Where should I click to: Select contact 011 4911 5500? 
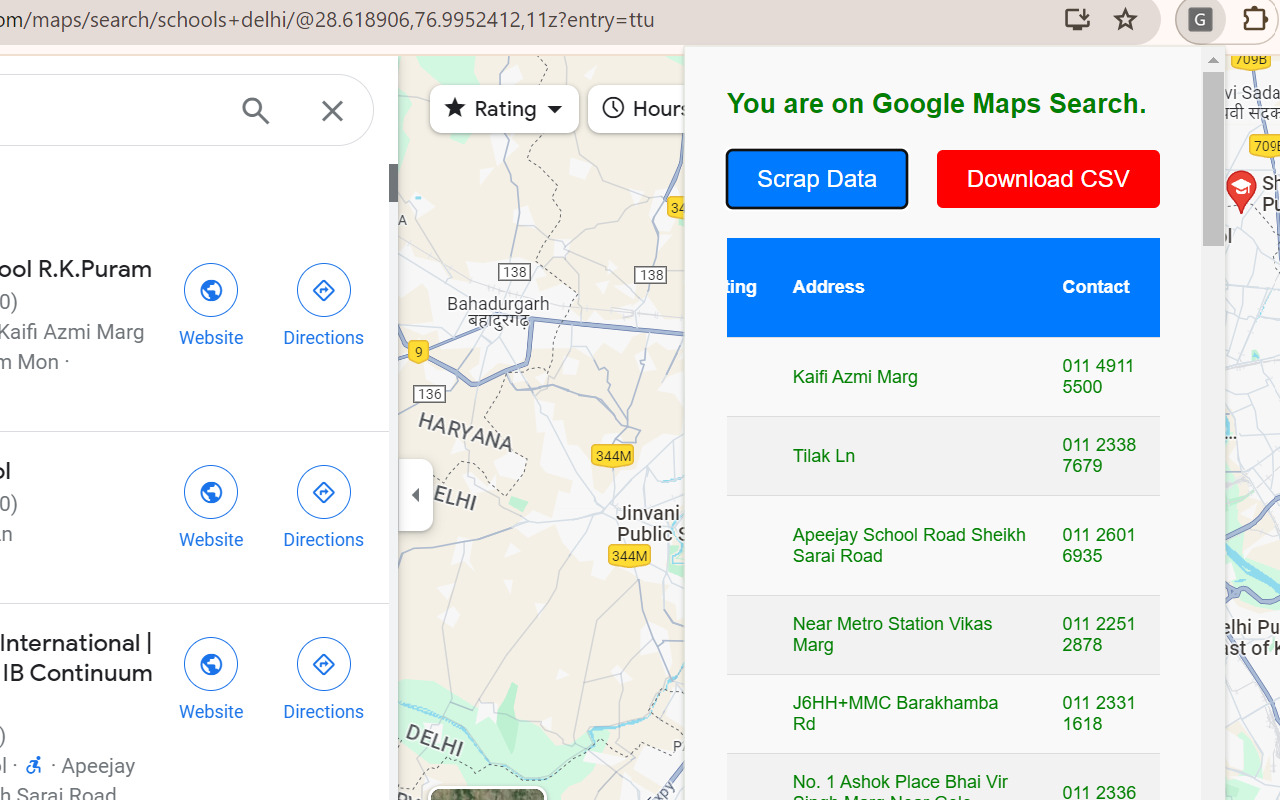tap(1098, 376)
